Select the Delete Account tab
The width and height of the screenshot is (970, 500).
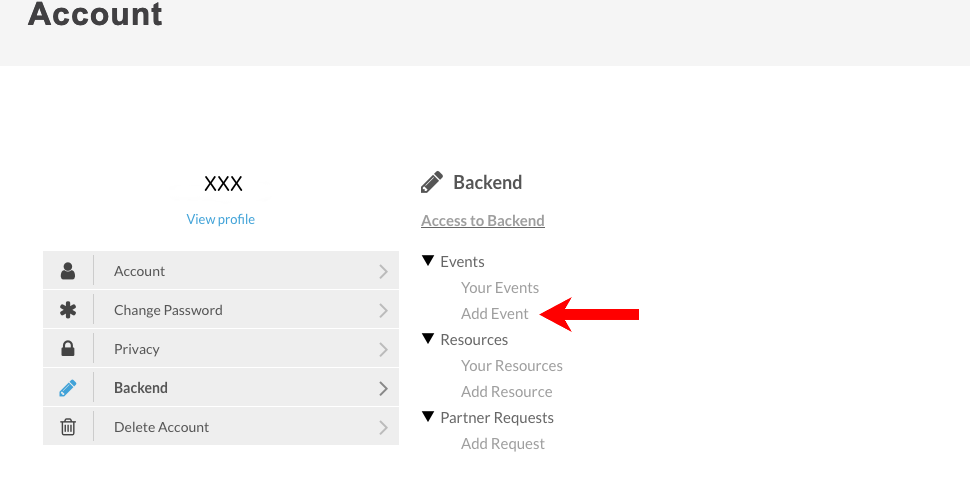161,427
